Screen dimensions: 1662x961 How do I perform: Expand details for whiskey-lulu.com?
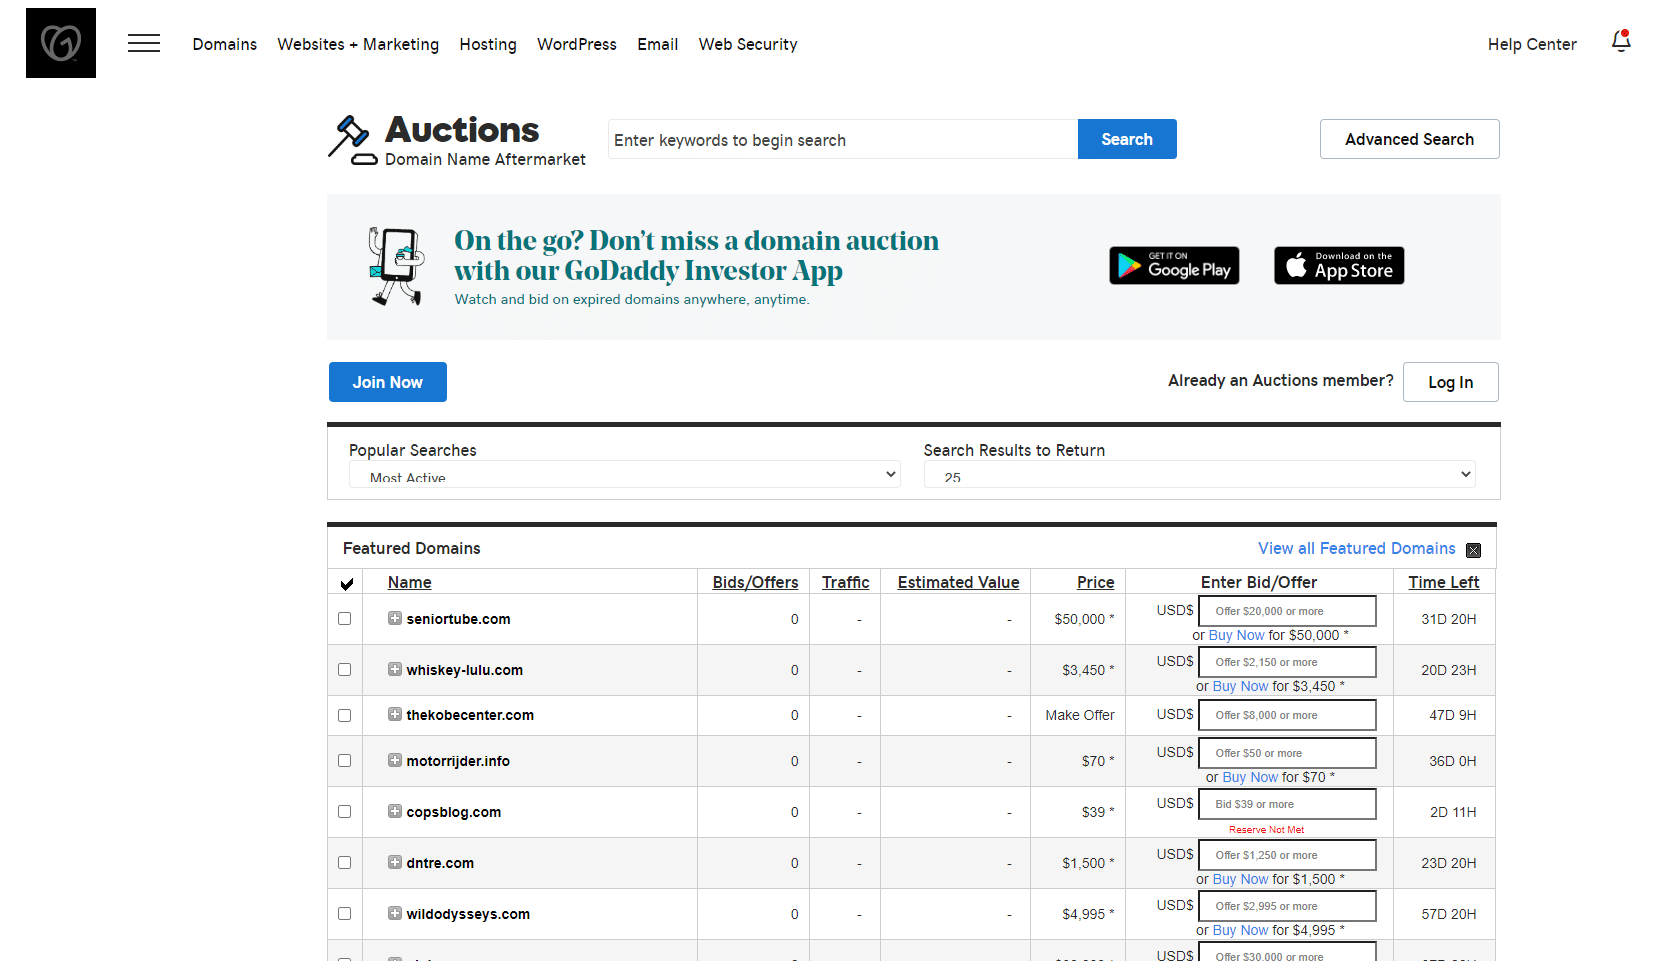coord(395,669)
